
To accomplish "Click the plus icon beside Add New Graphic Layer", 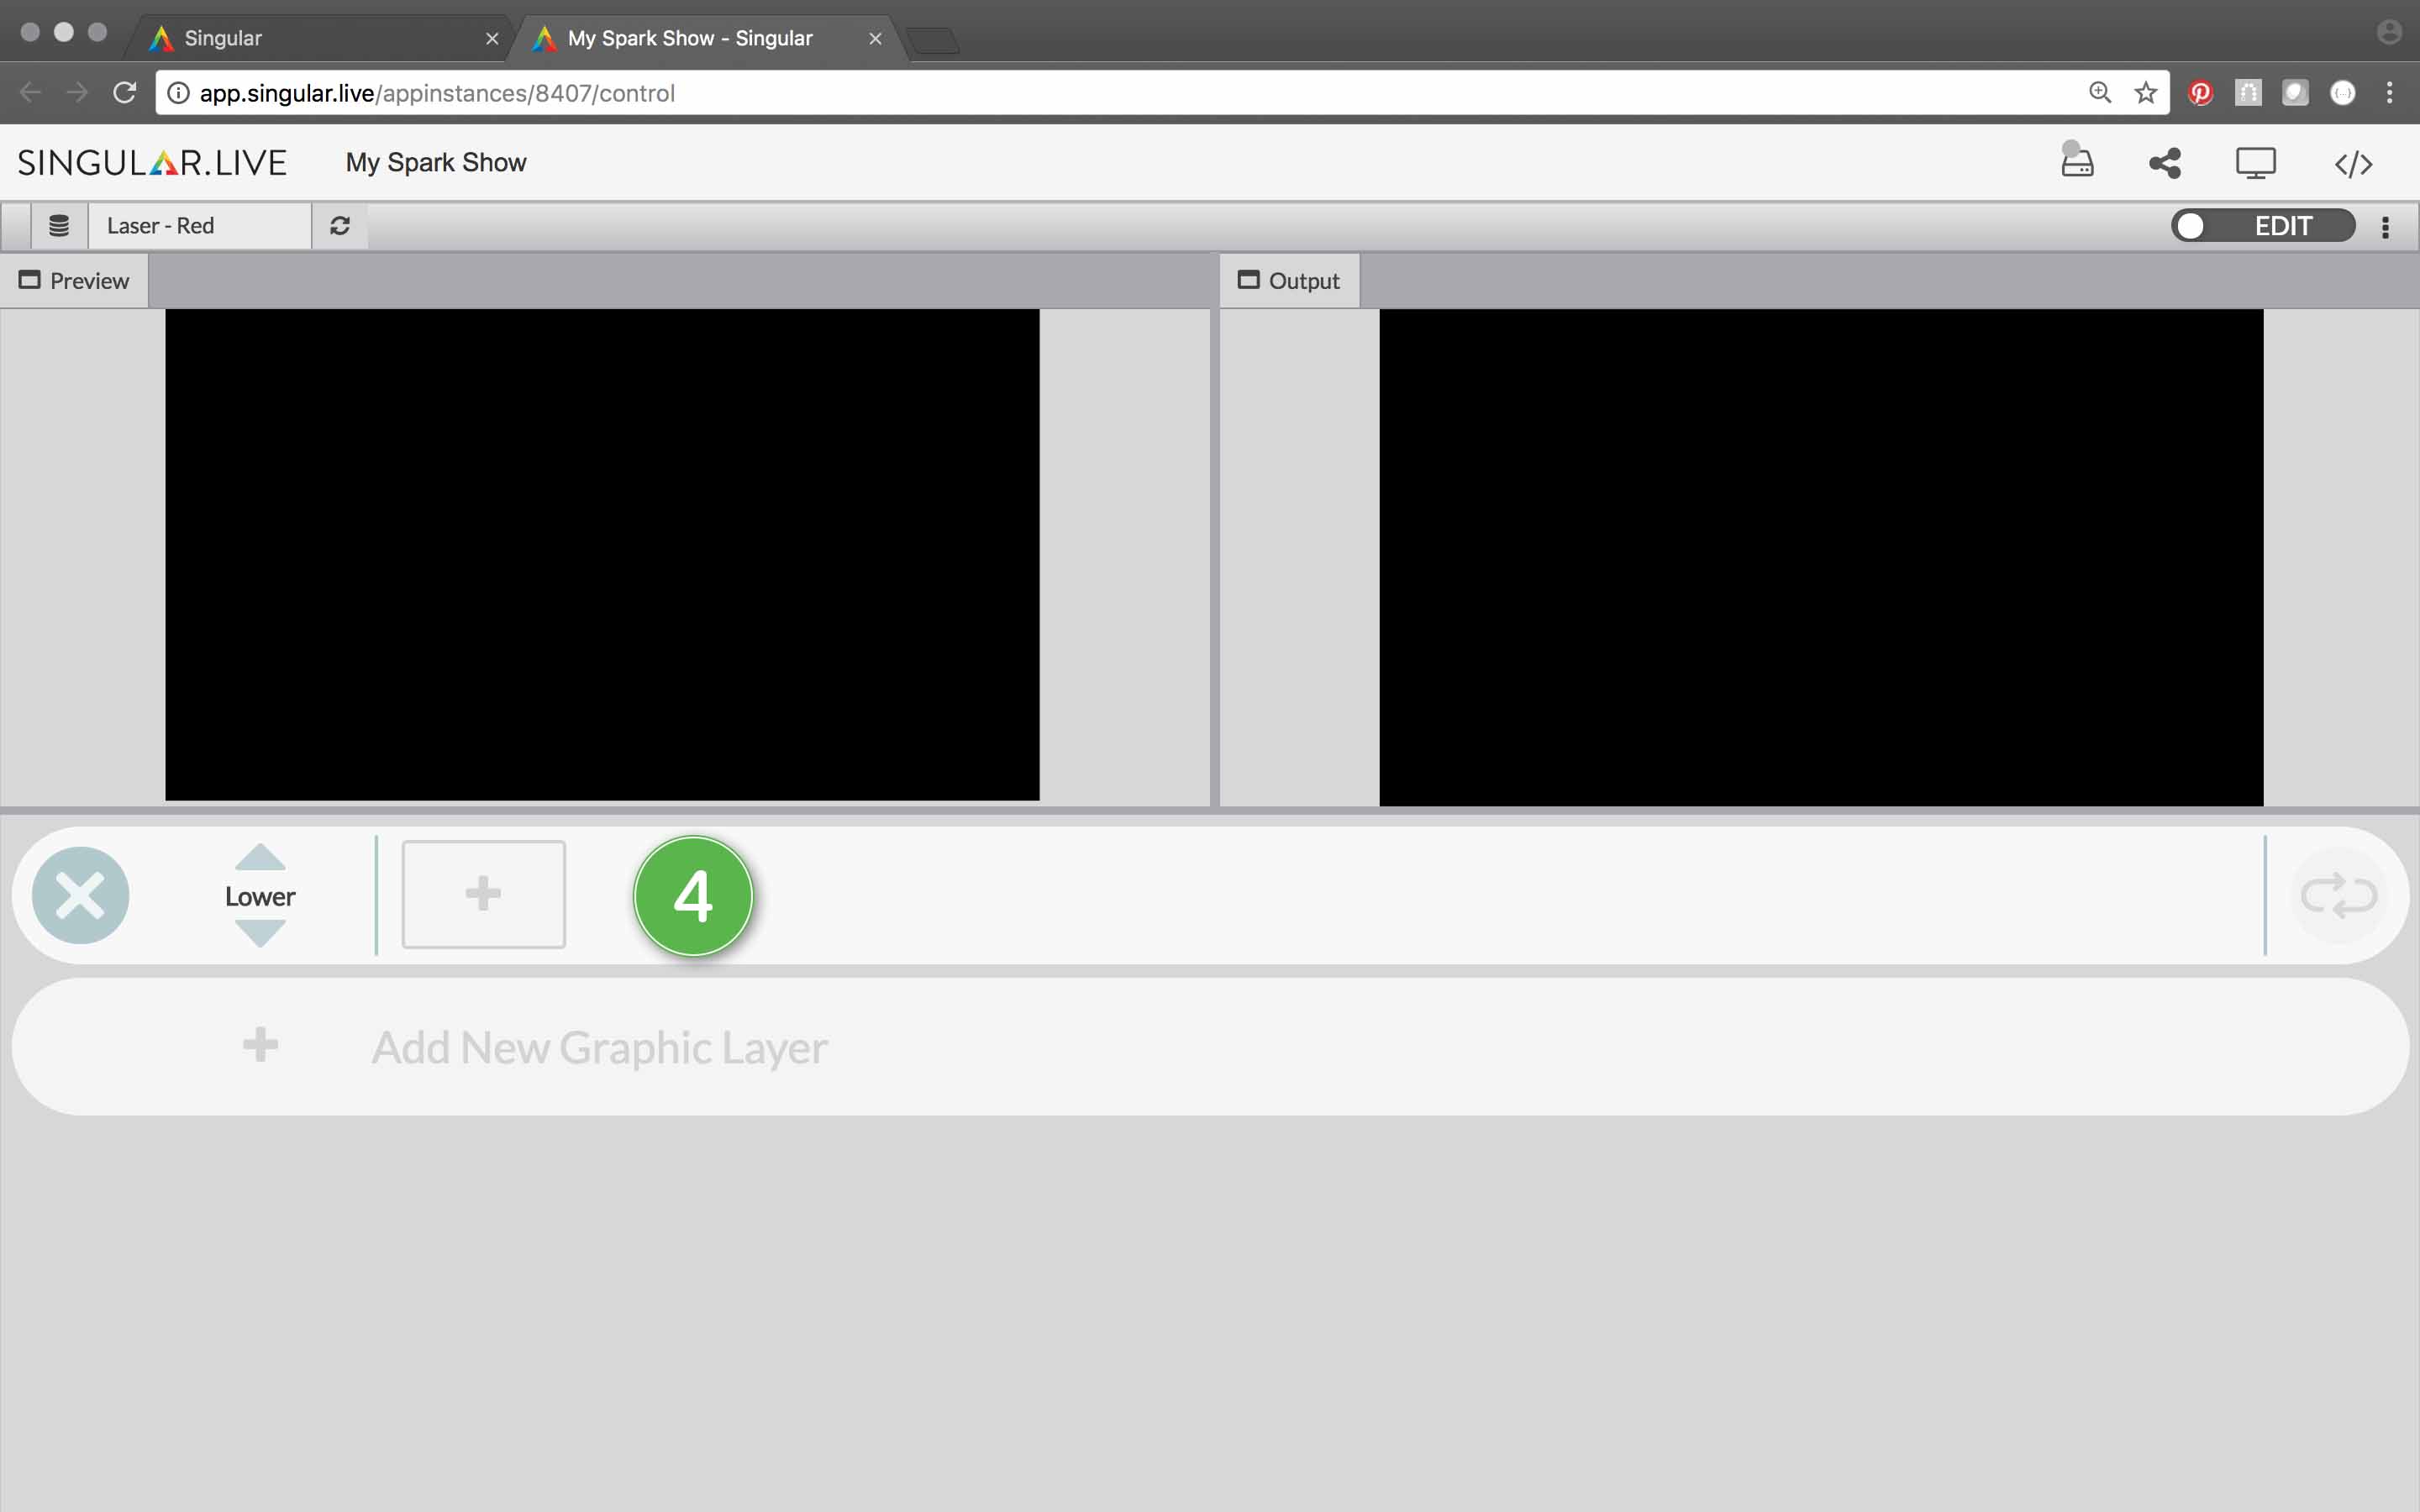I will (x=260, y=1045).
